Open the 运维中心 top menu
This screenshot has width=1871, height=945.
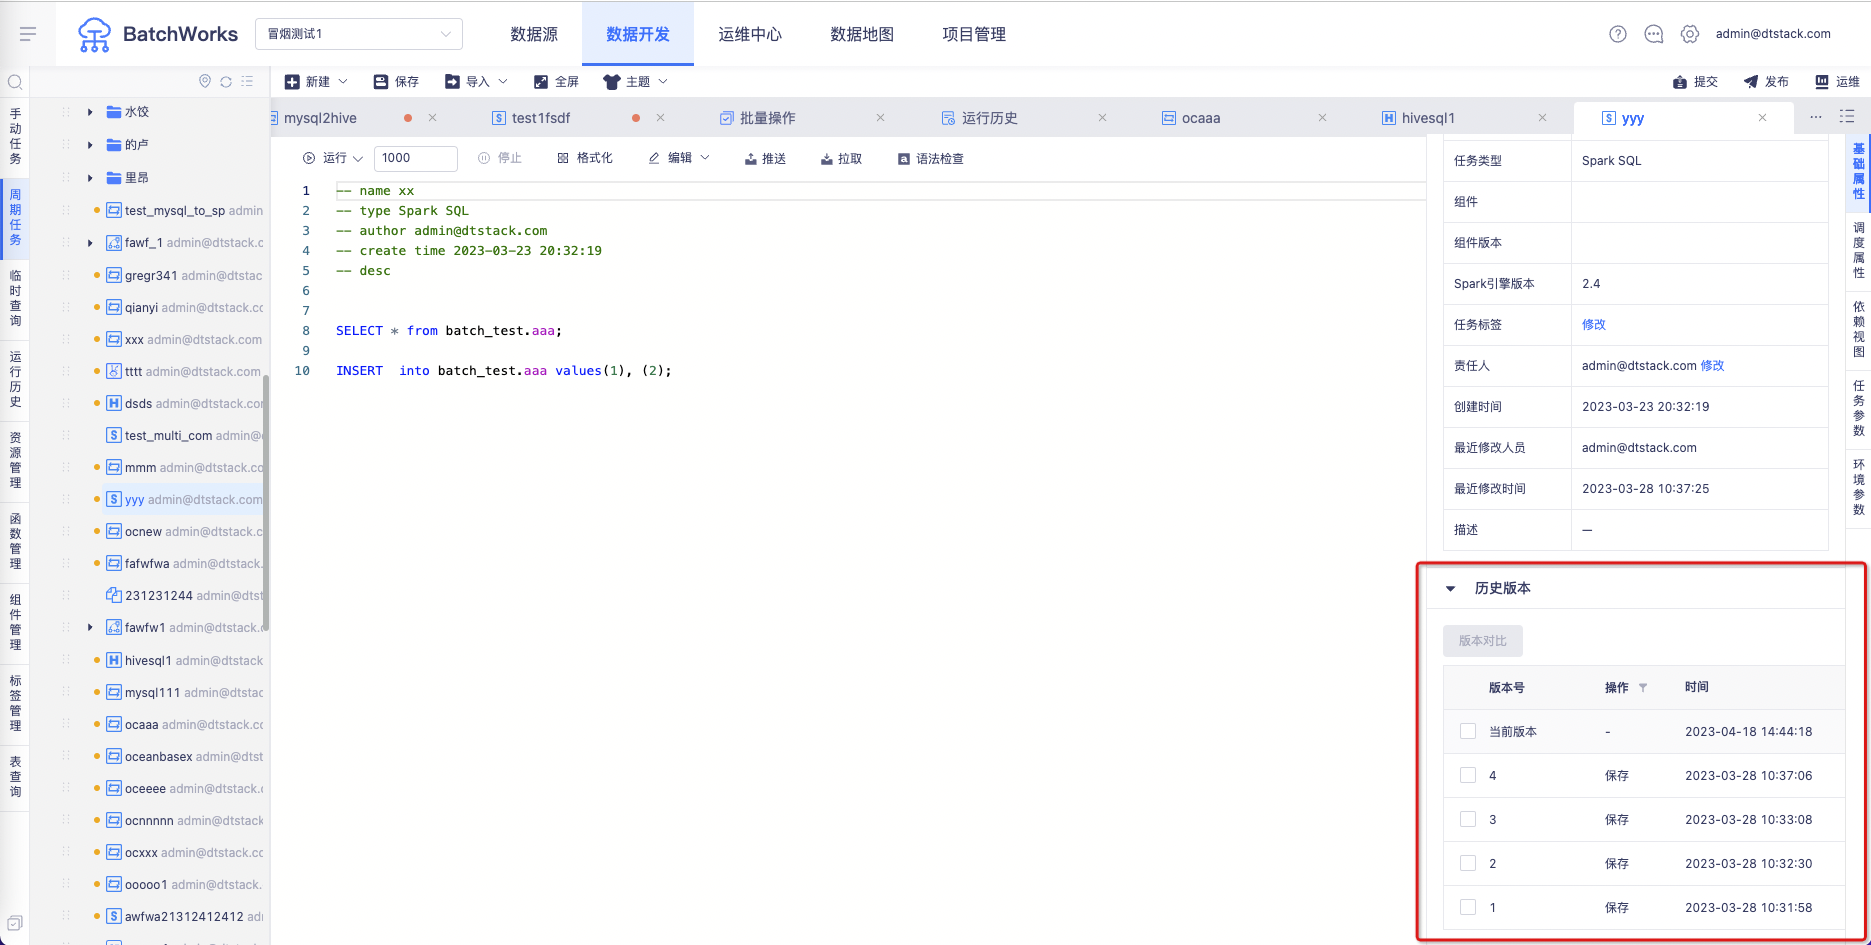point(750,34)
